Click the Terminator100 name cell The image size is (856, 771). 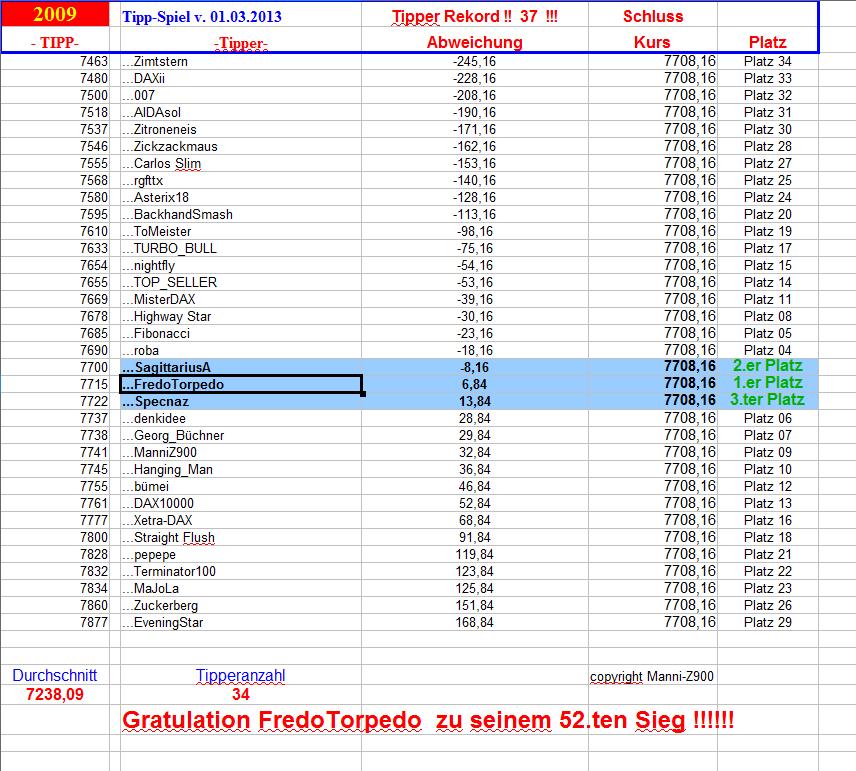(241, 571)
